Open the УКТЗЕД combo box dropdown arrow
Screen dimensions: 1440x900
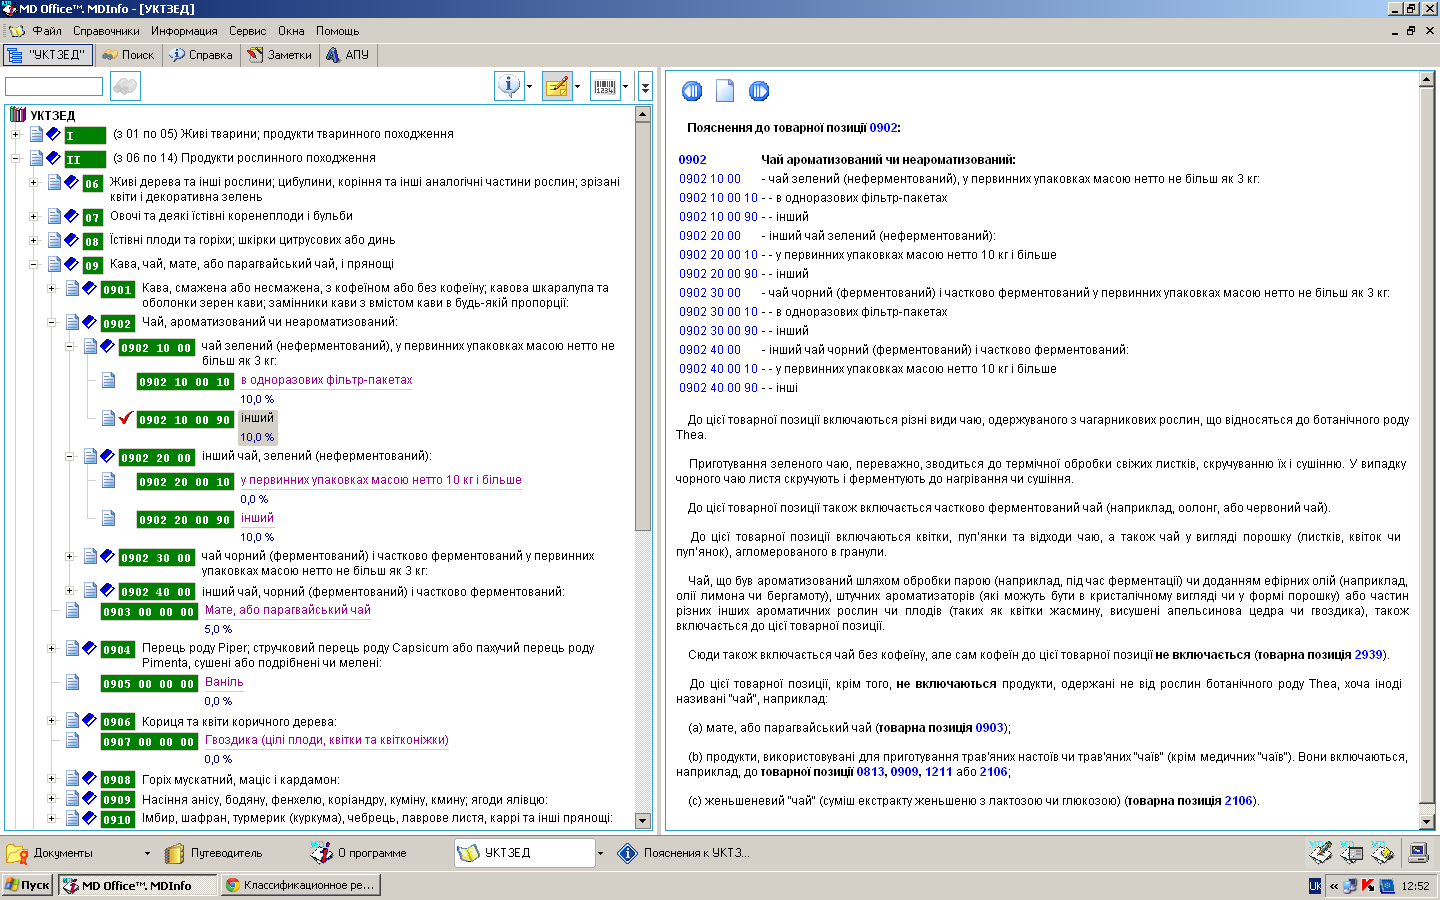(600, 853)
